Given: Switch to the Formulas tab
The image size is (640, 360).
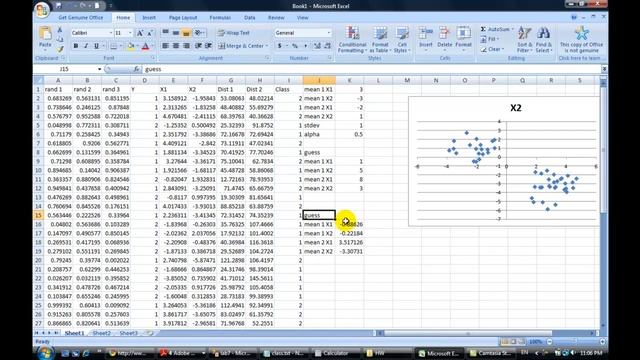Looking at the screenshot, I should point(220,18).
